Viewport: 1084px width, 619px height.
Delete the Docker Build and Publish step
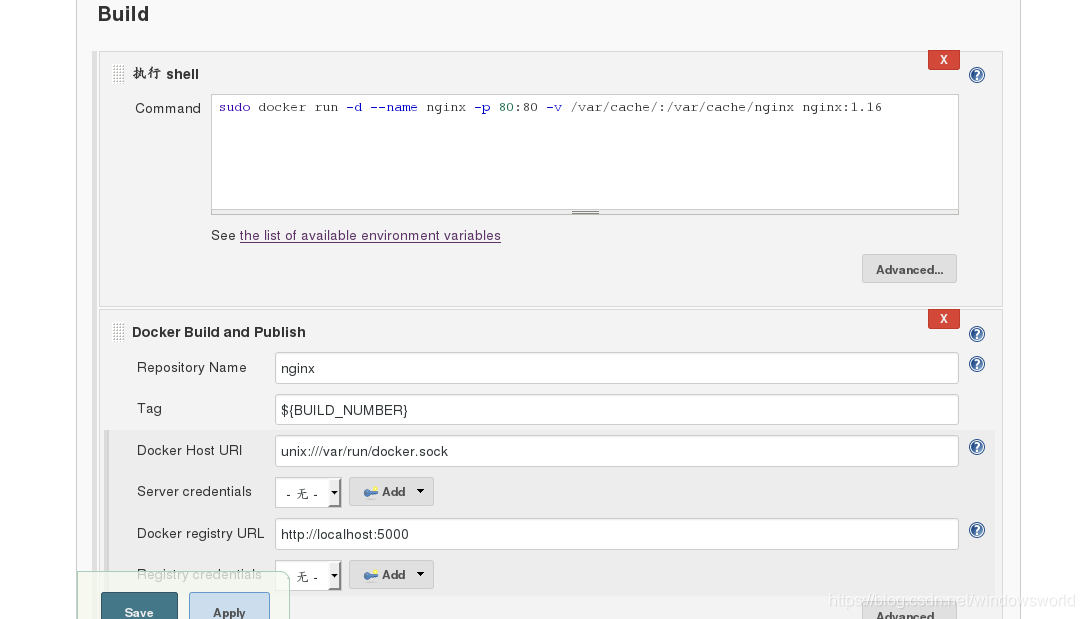point(944,319)
